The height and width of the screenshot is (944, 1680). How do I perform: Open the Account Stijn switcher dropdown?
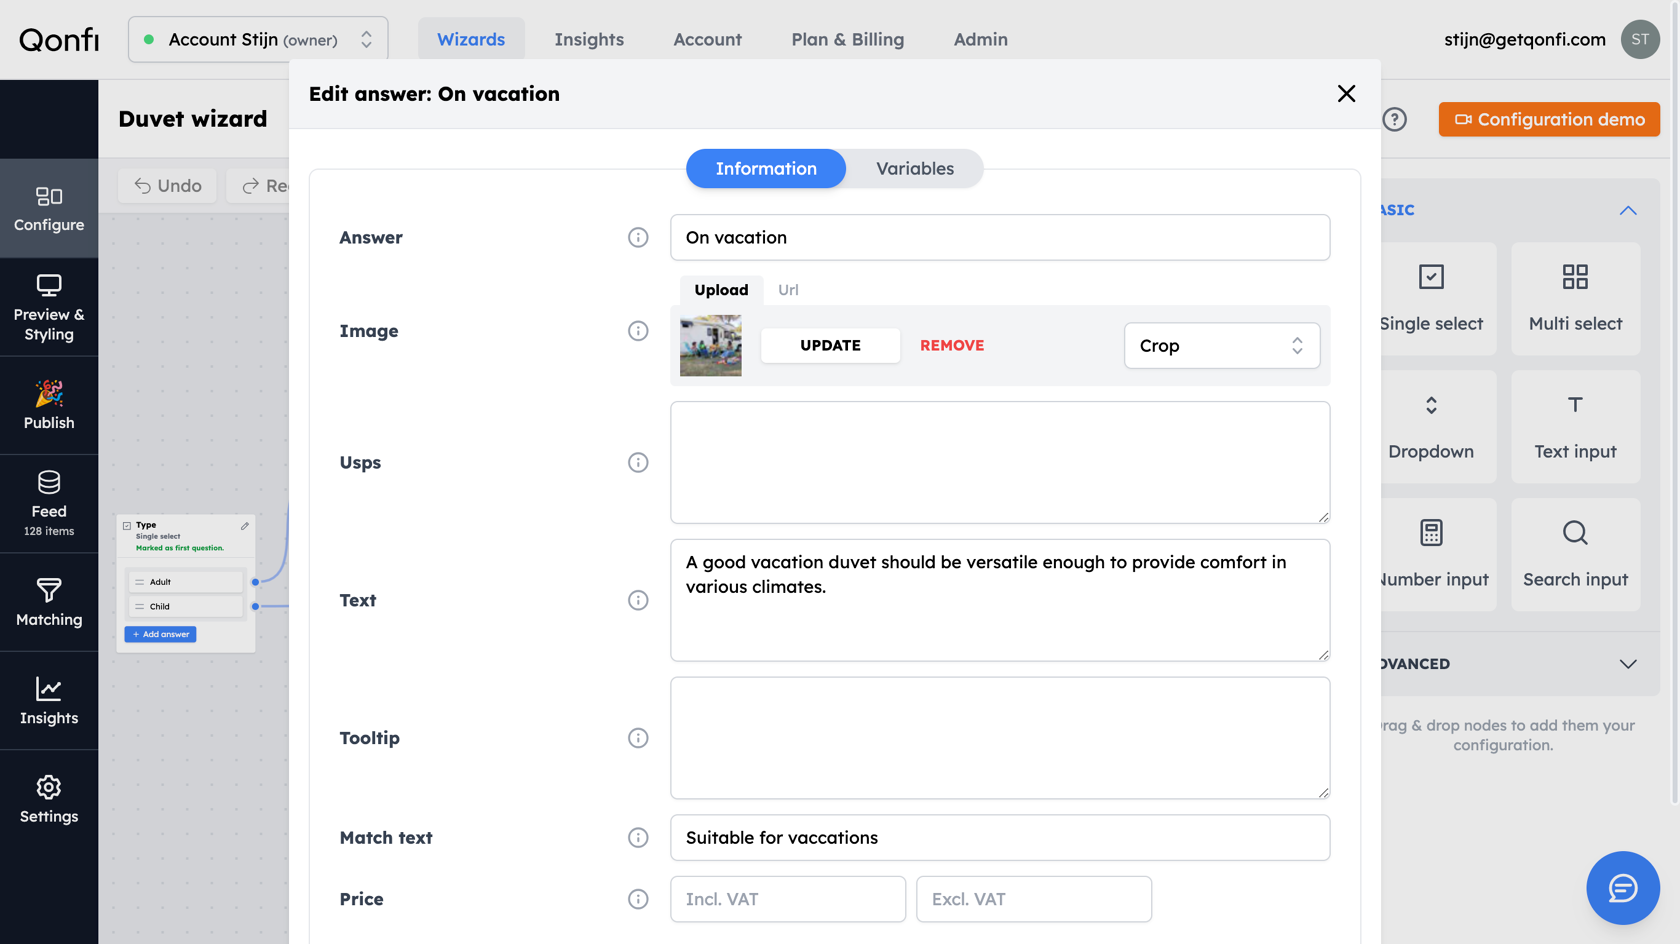[258, 40]
